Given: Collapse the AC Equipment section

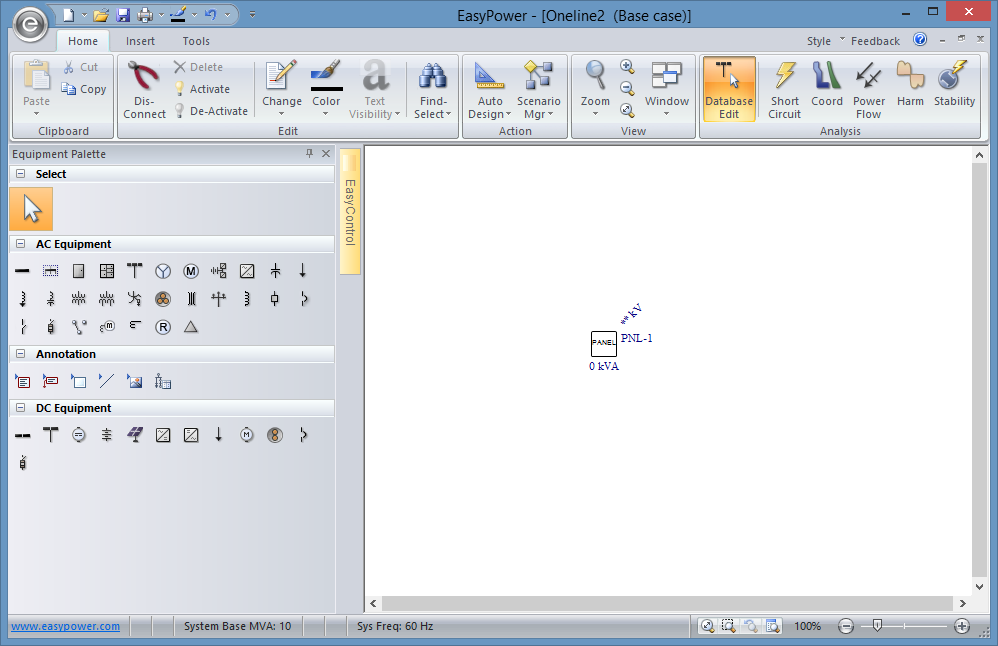Looking at the screenshot, I should tap(20, 244).
